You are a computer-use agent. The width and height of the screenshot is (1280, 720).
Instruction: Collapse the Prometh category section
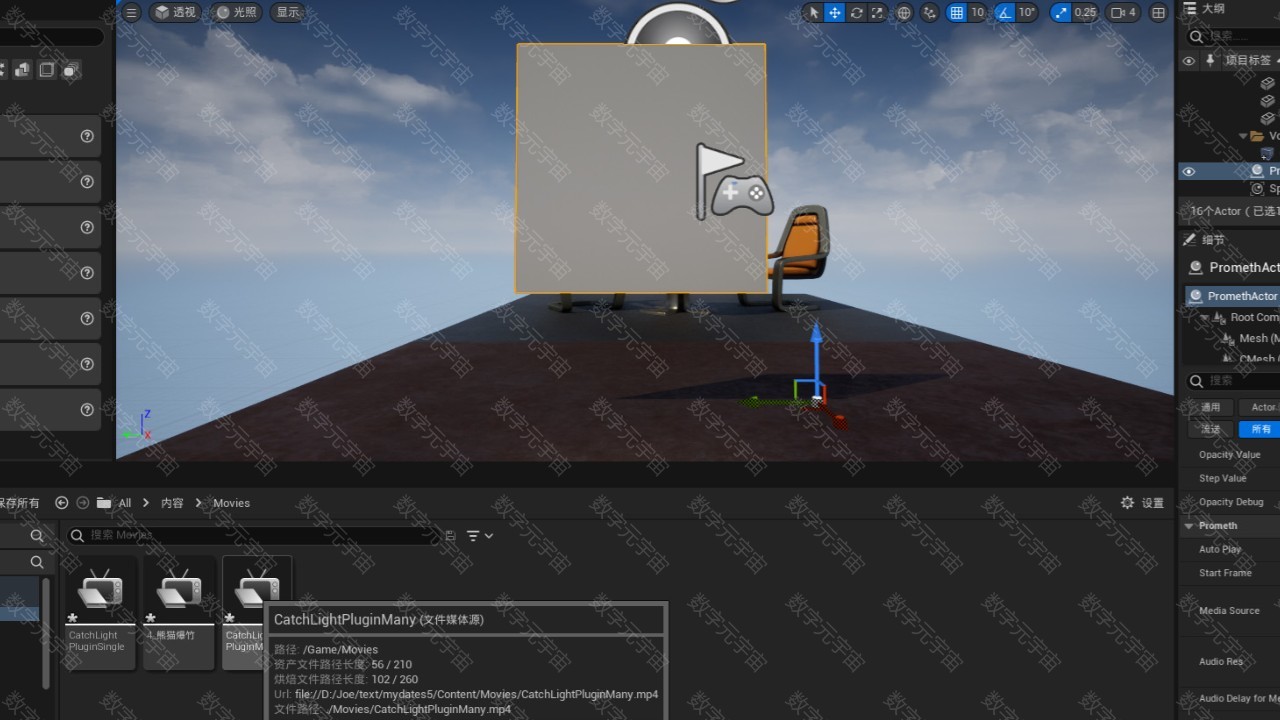click(x=1189, y=526)
